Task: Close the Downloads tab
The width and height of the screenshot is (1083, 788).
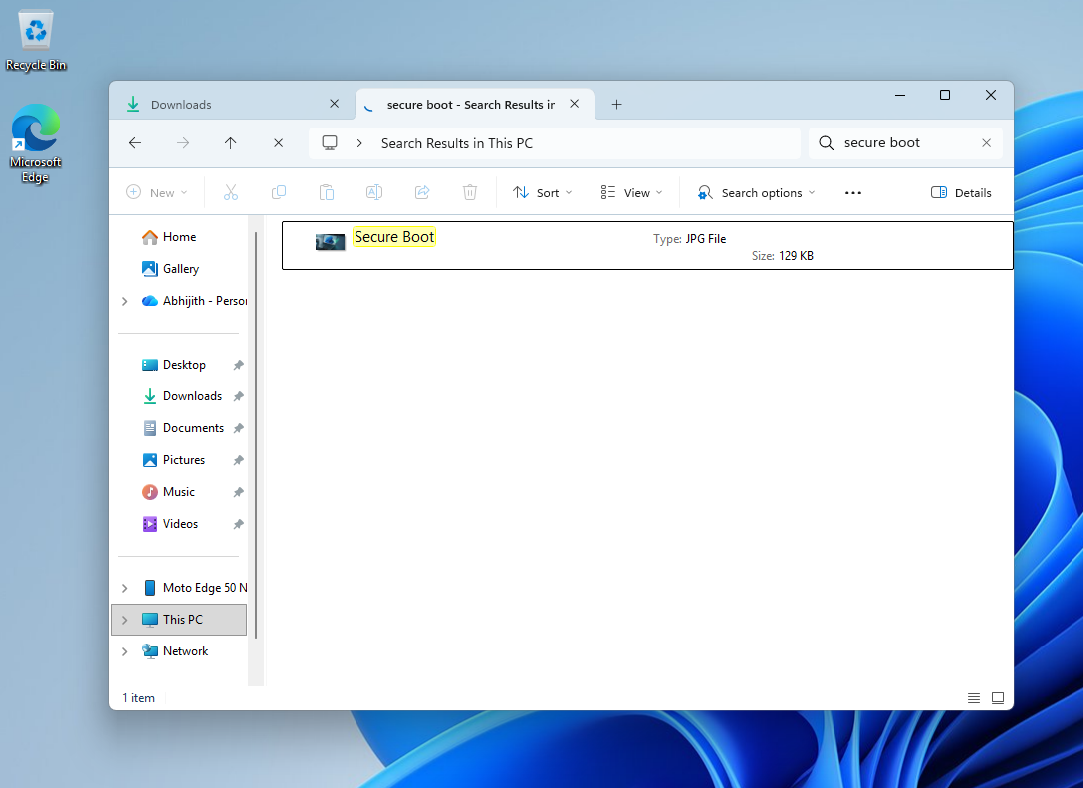Action: pyautogui.click(x=334, y=104)
